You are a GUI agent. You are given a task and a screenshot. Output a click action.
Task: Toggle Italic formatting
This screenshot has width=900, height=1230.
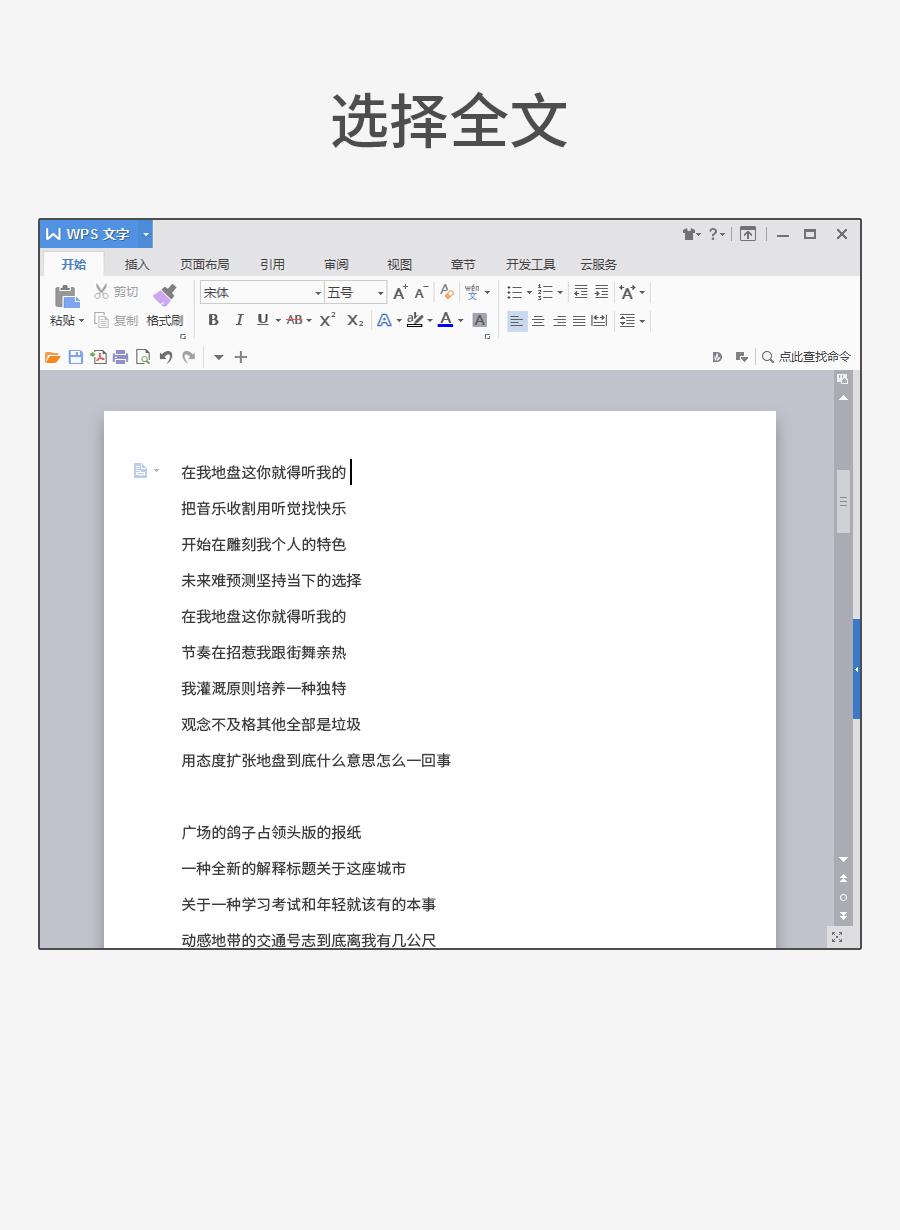click(x=239, y=320)
